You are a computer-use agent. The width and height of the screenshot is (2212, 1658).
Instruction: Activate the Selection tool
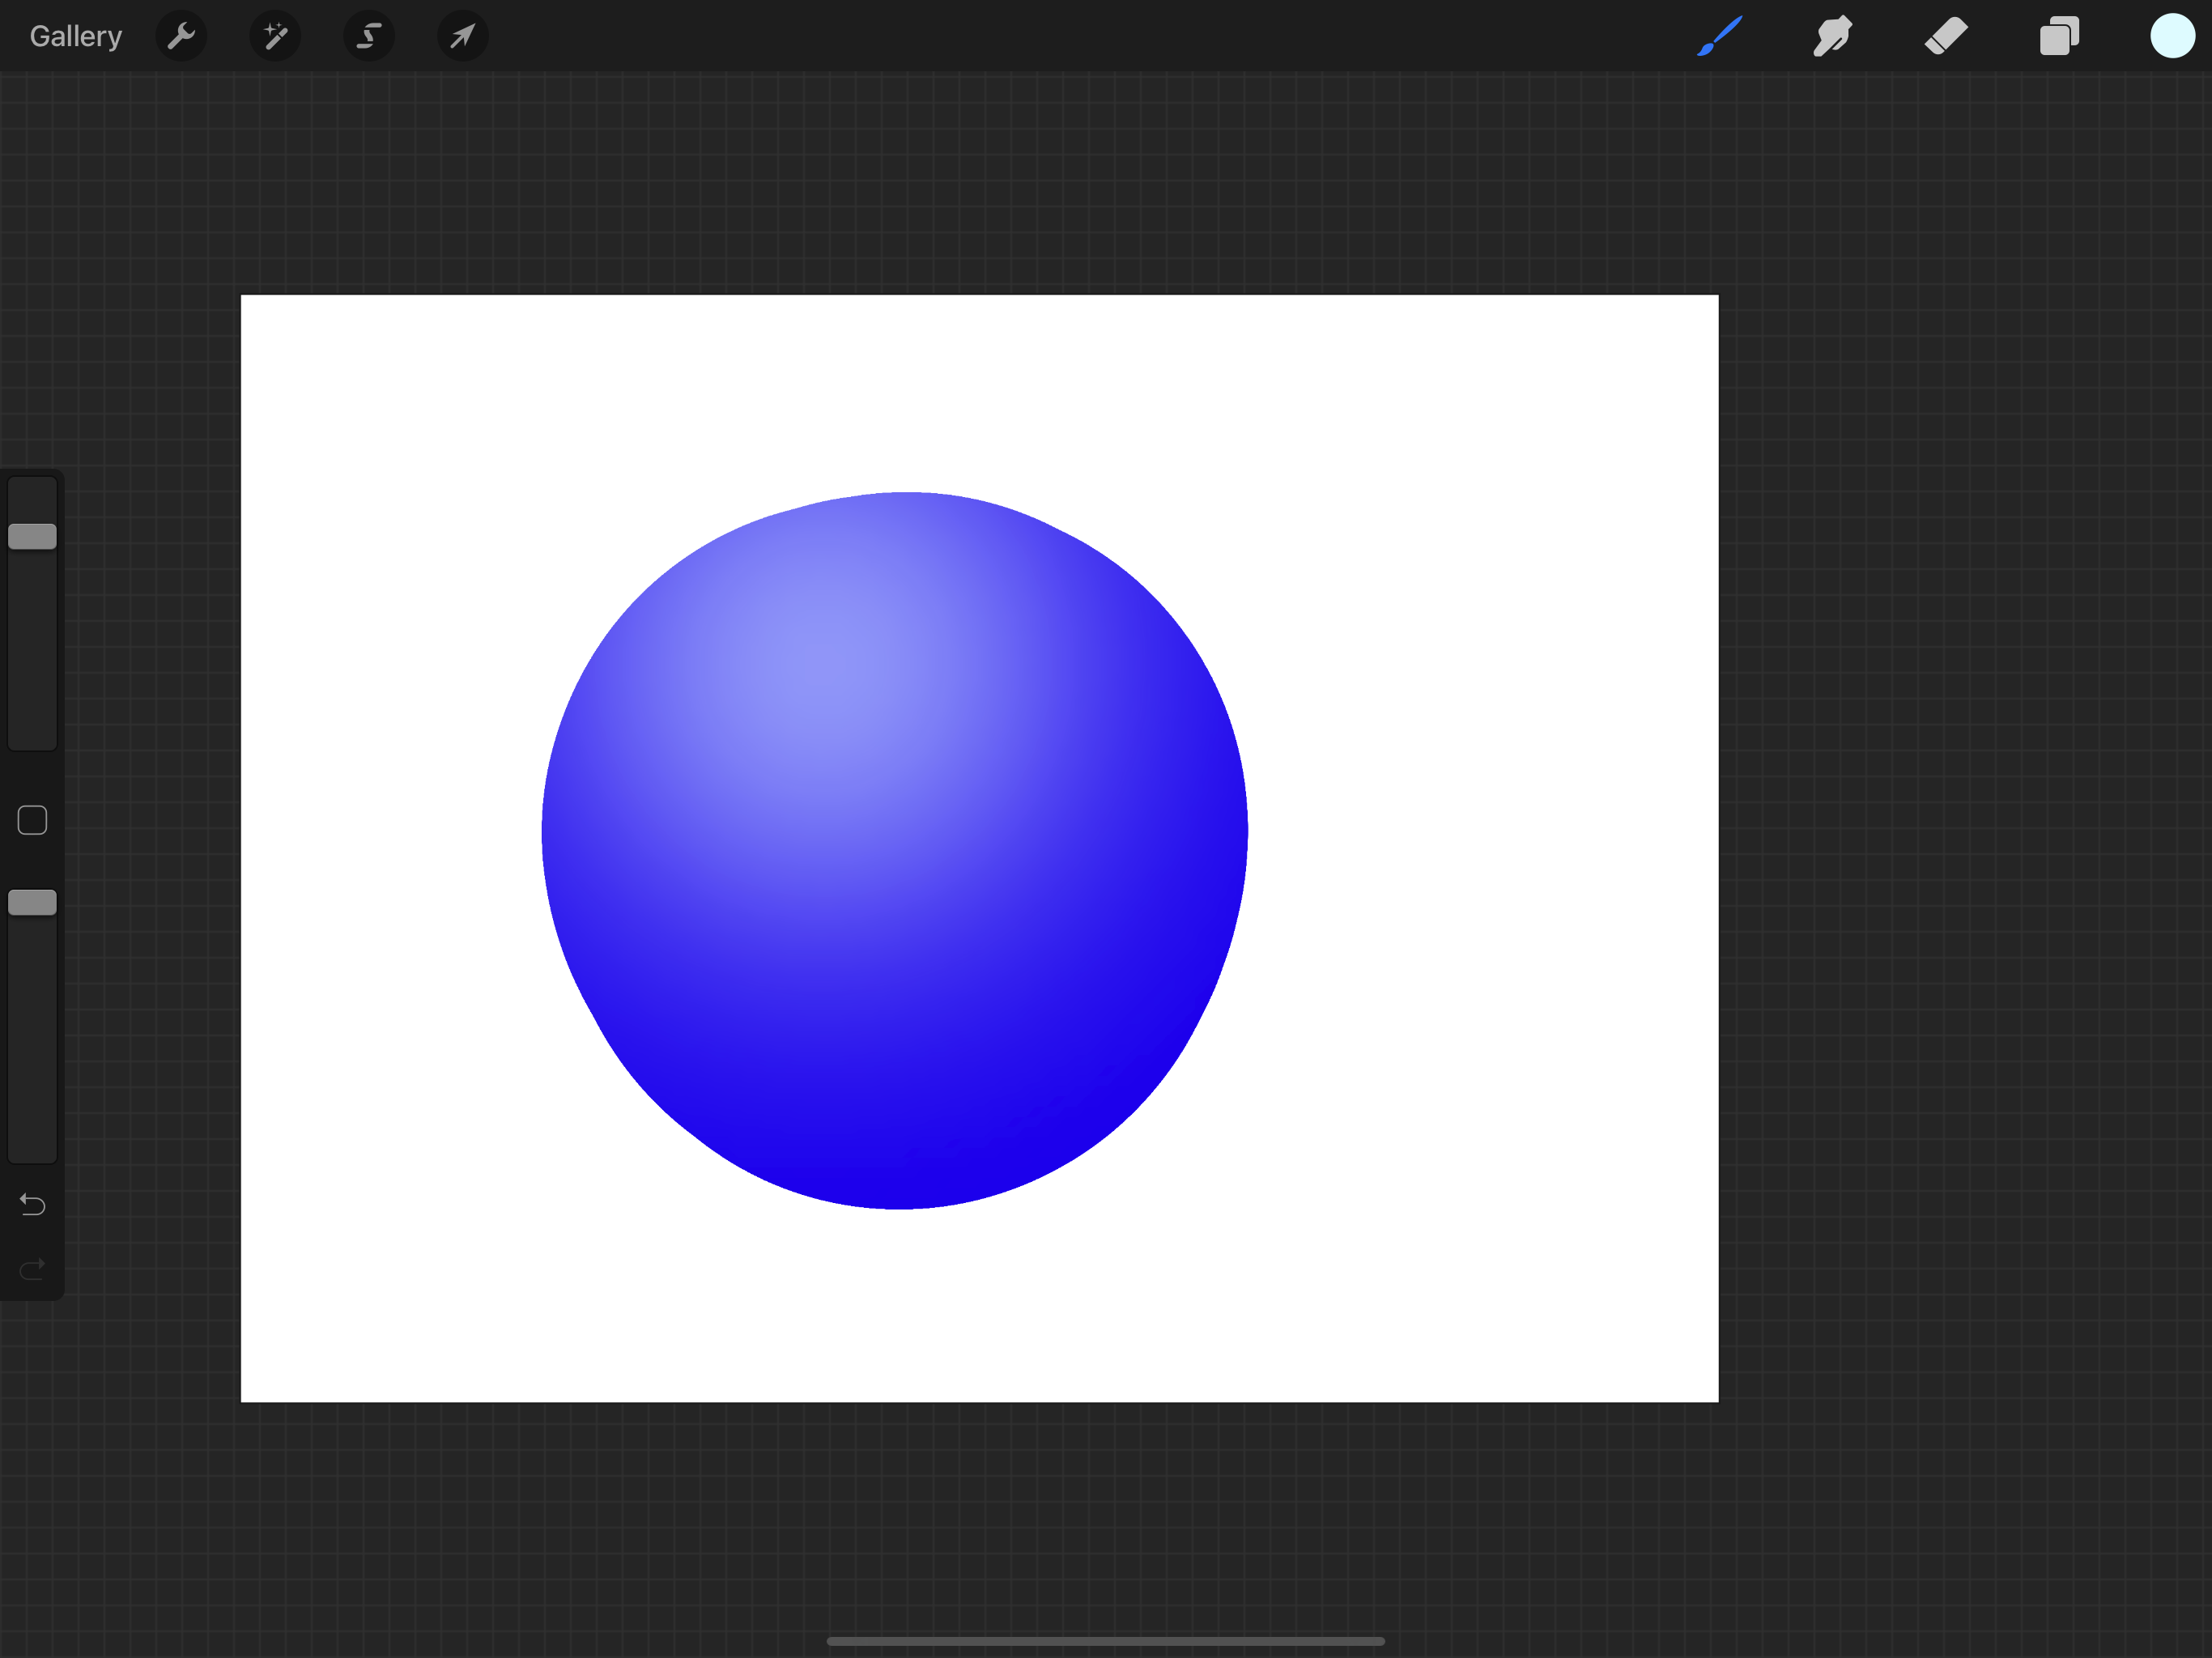[369, 37]
